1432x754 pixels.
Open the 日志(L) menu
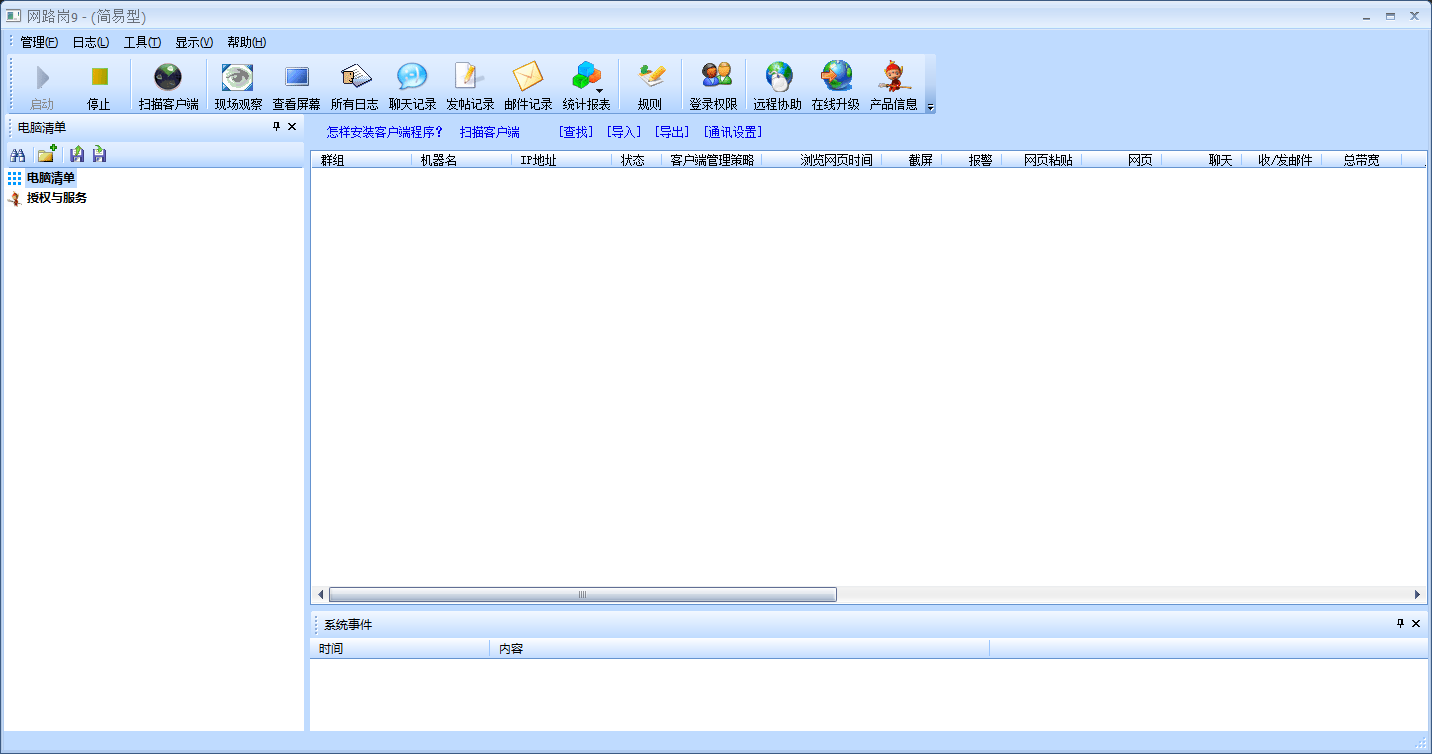pyautogui.click(x=90, y=42)
